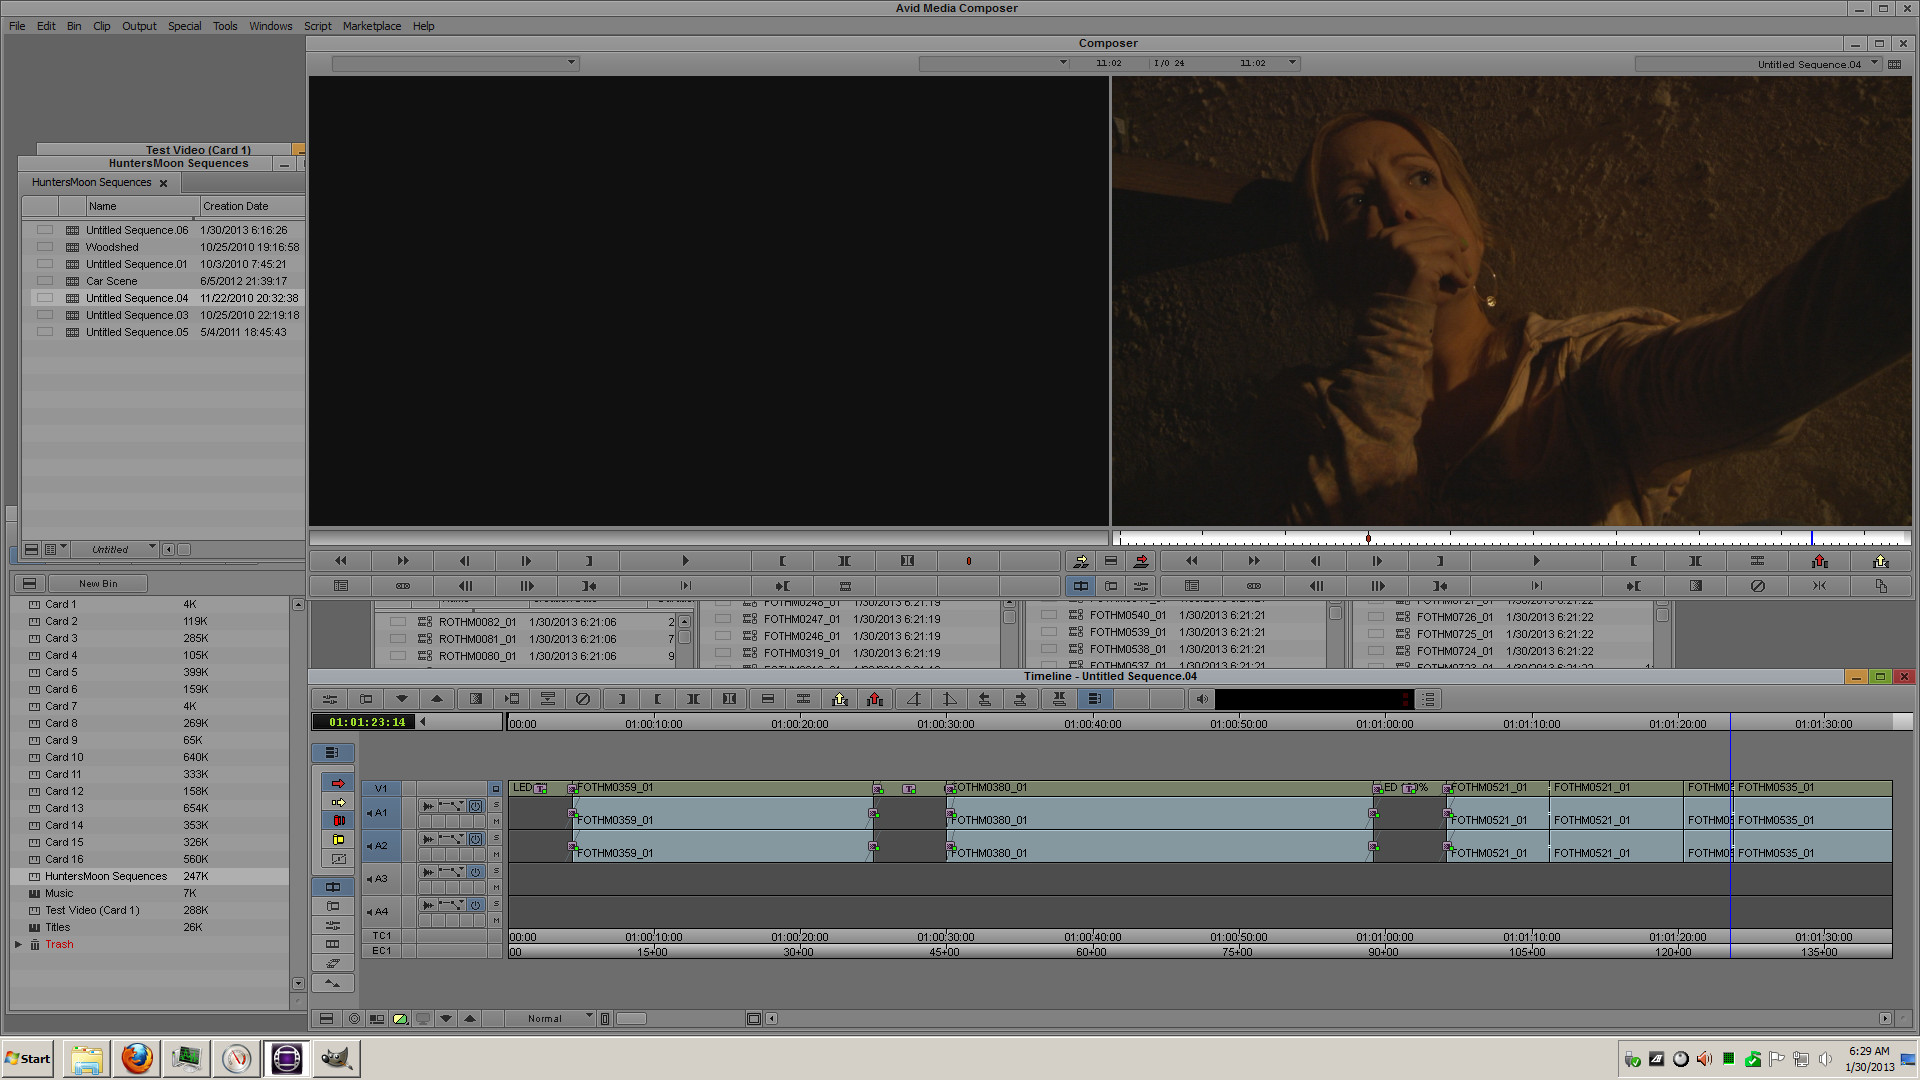Select red Segment Overwrite arrow in Smart Tool
Viewport: 1920px width, 1080px height.
pos(338,783)
